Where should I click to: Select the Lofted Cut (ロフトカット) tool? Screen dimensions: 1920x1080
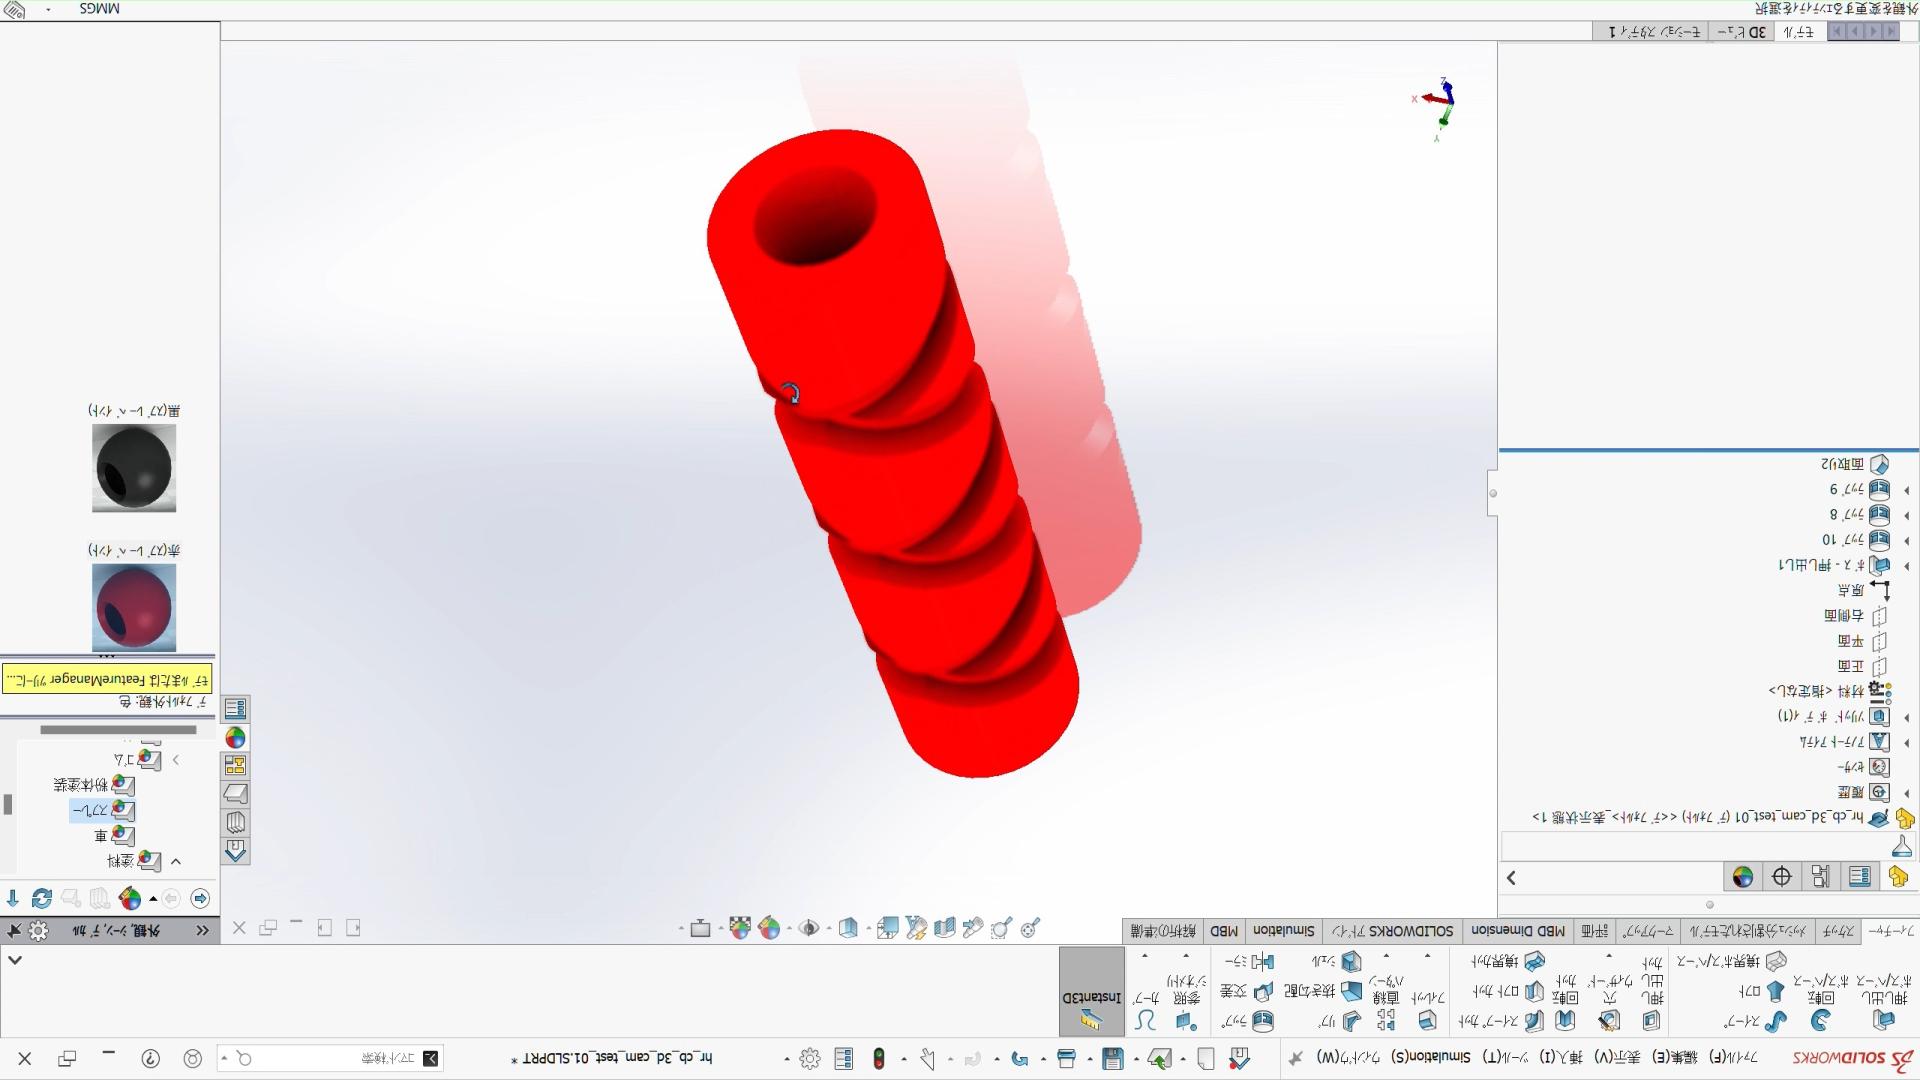click(1508, 991)
